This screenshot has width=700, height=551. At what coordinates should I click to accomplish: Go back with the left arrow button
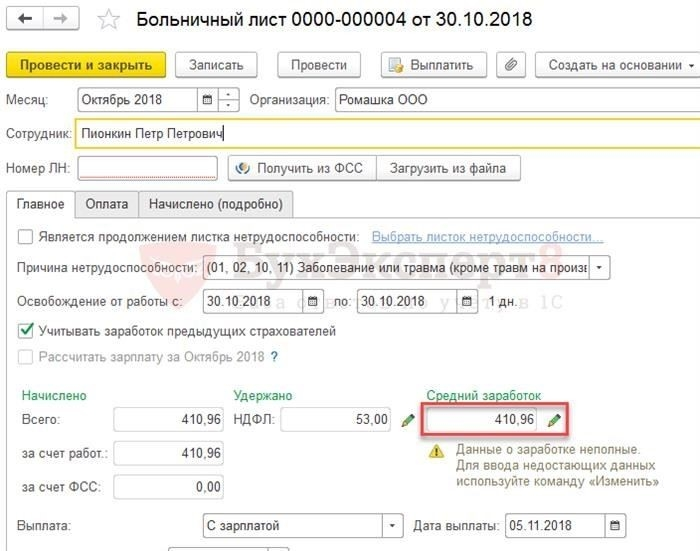(25, 19)
